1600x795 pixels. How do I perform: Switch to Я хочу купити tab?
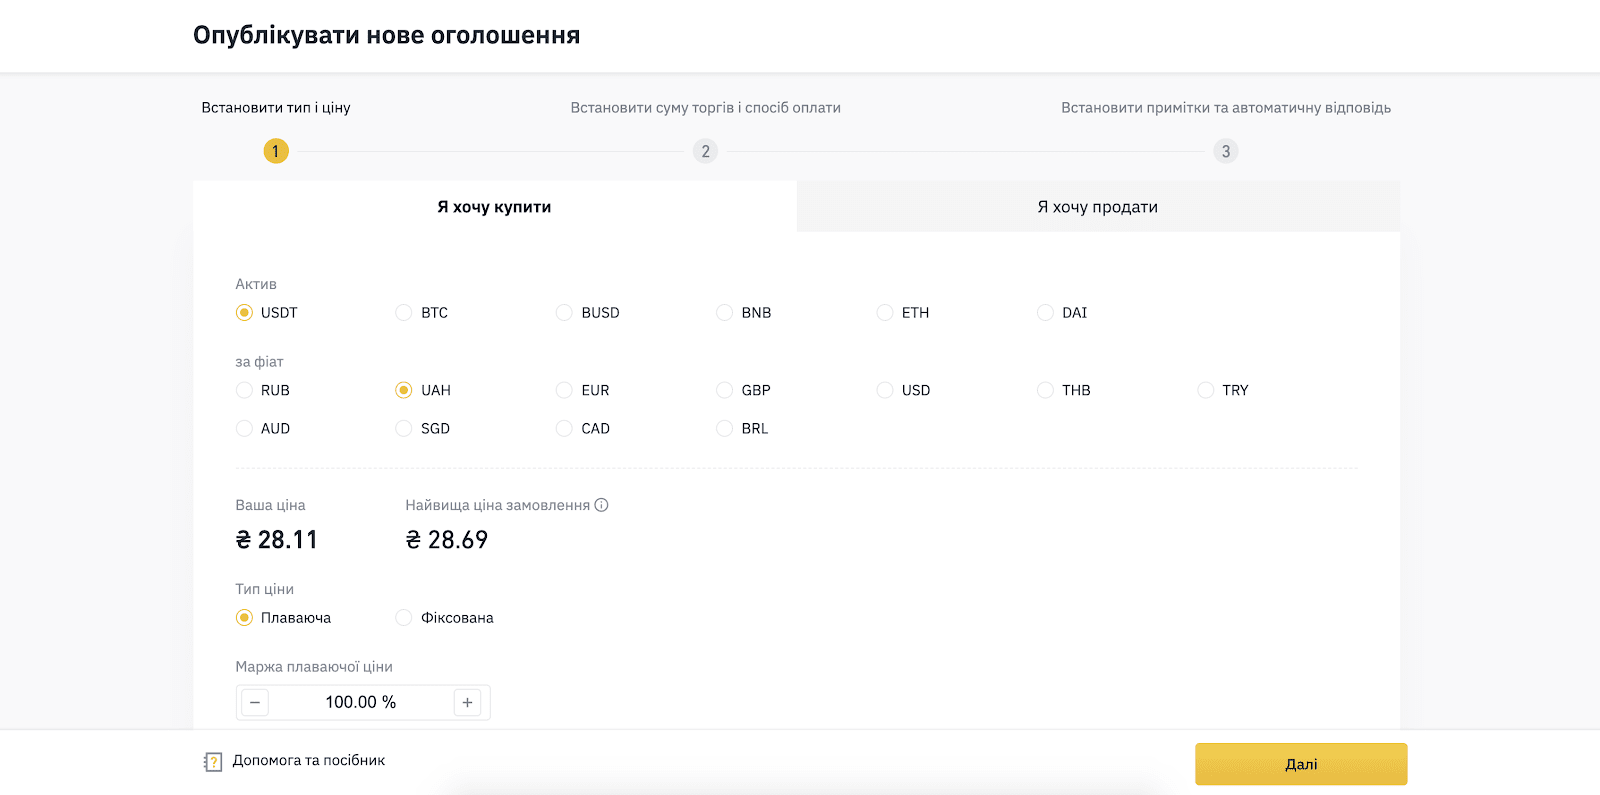pos(494,207)
